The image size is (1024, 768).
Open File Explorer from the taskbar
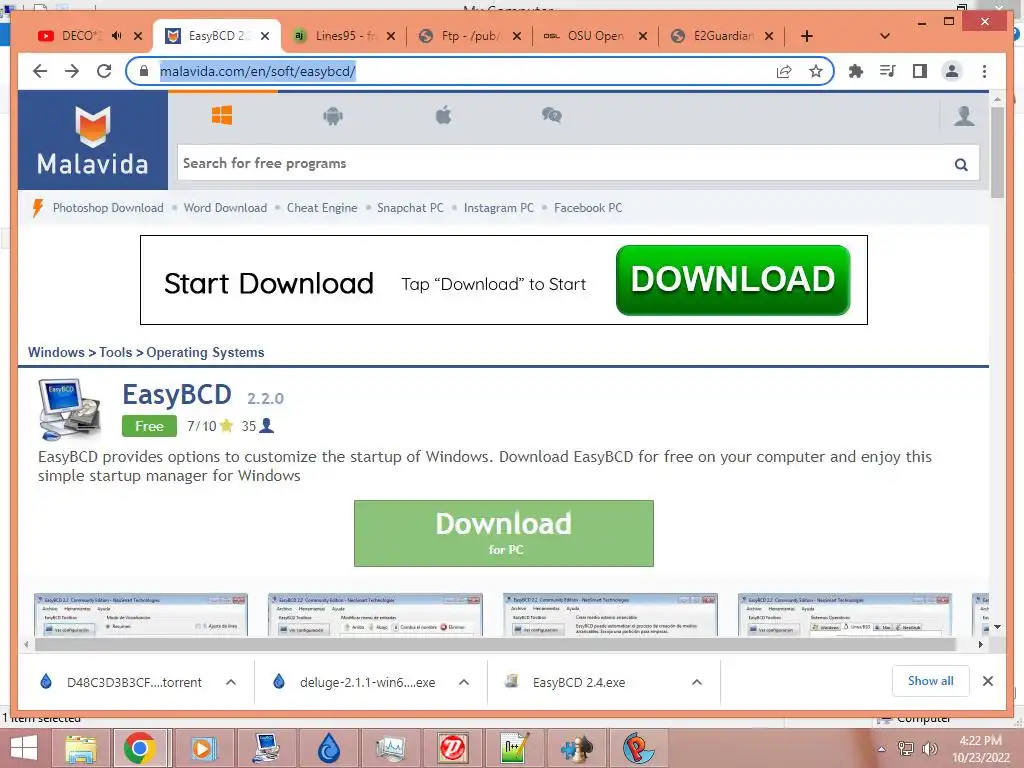(x=81, y=748)
